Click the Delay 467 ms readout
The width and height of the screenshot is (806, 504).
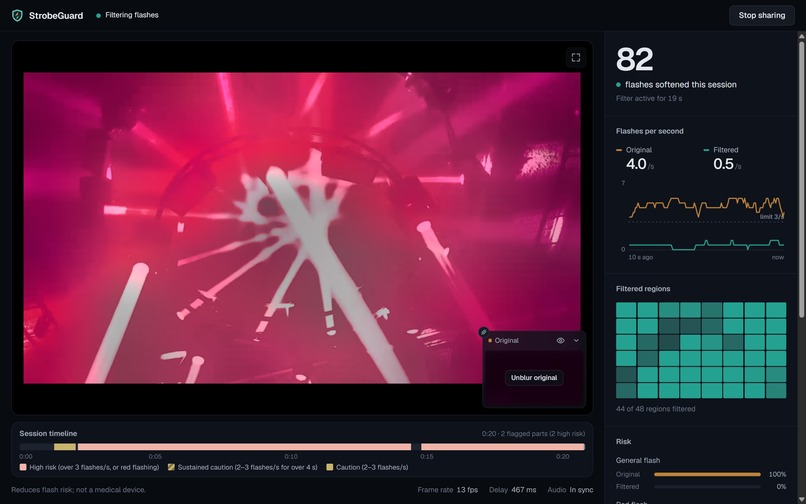(512, 490)
